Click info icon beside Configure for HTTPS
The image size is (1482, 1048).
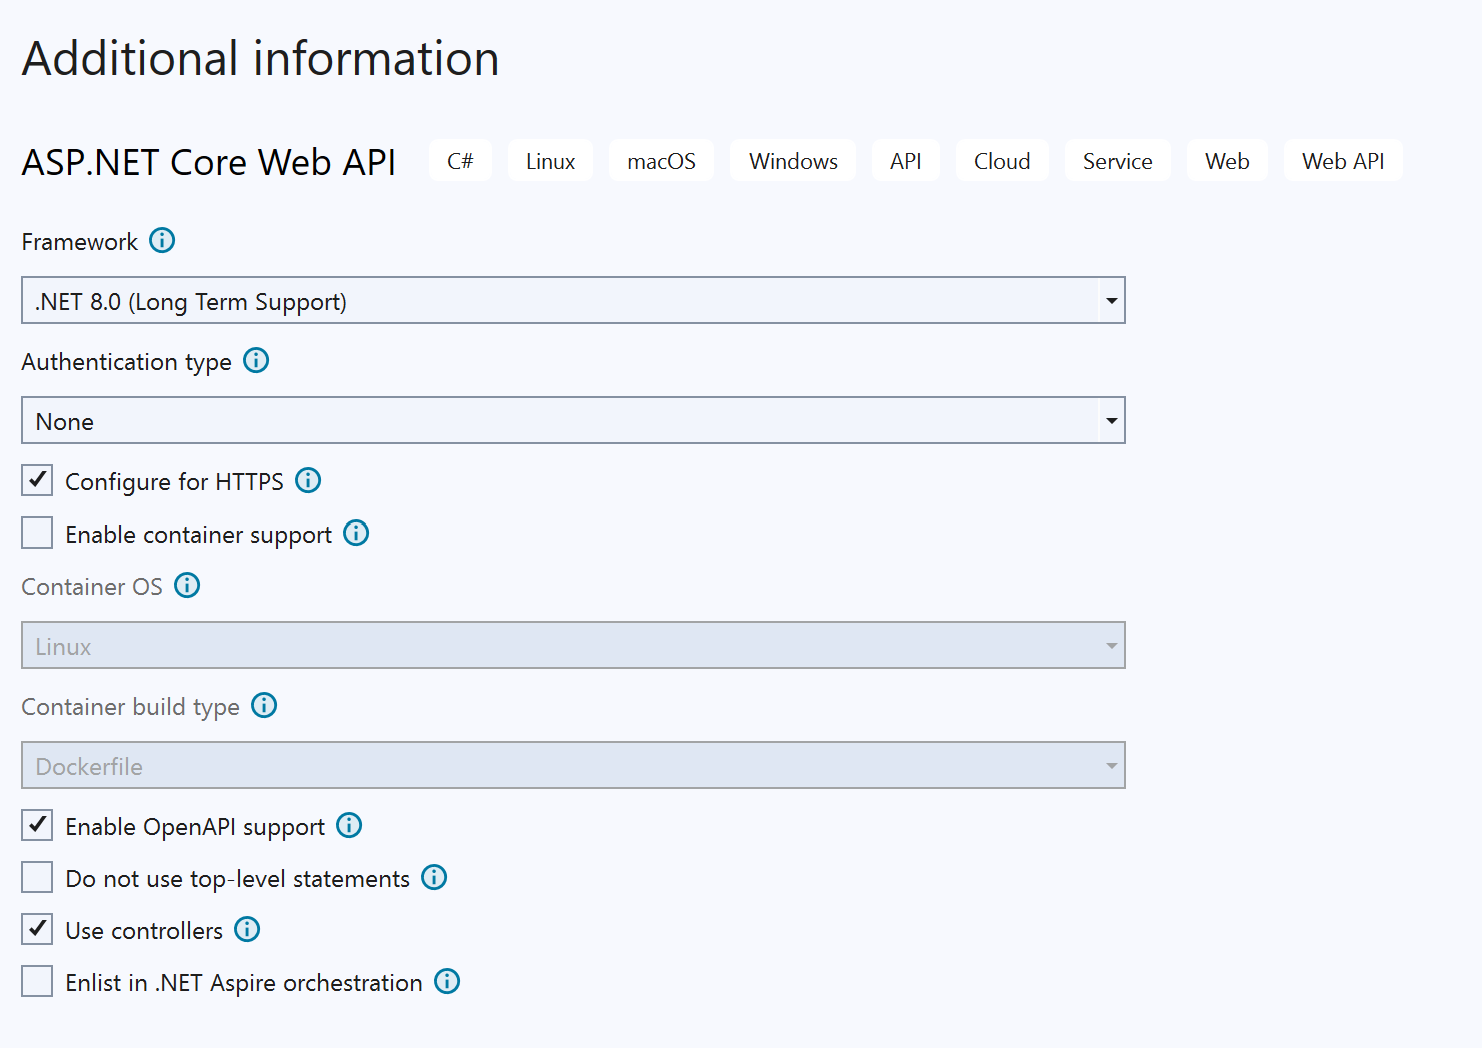pyautogui.click(x=308, y=481)
